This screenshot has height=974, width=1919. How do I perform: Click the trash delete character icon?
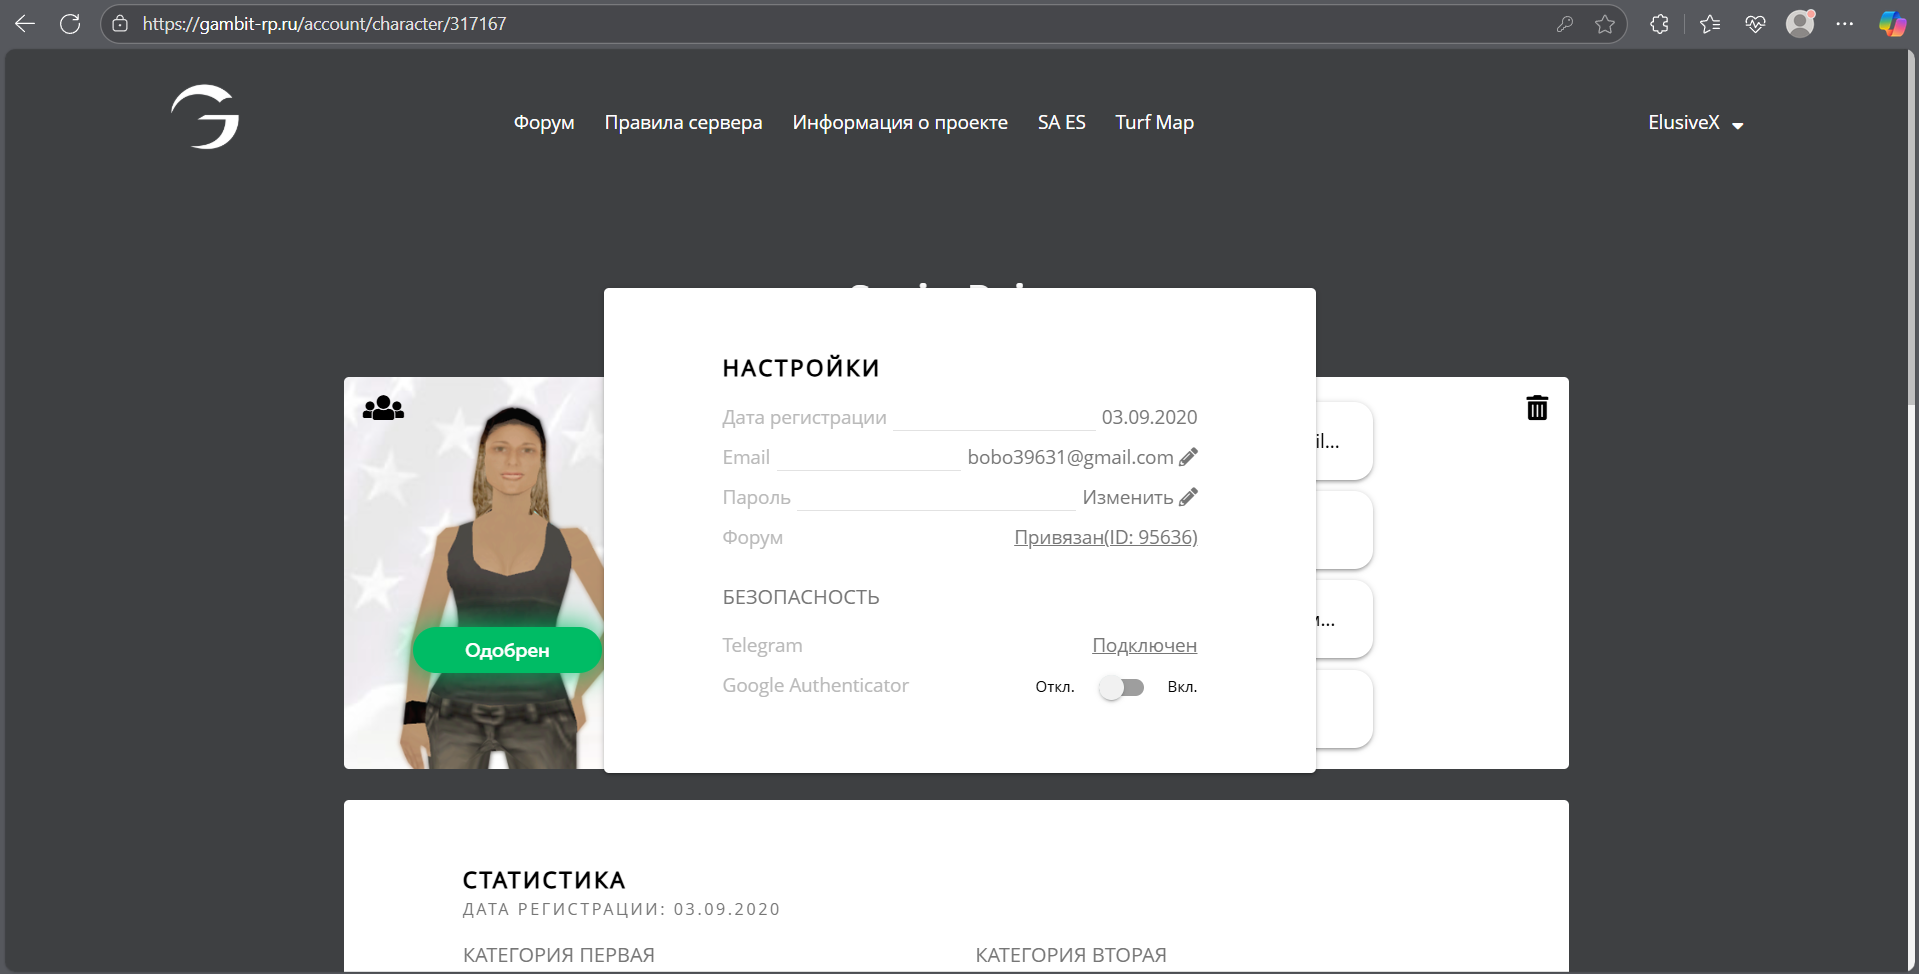(x=1537, y=408)
